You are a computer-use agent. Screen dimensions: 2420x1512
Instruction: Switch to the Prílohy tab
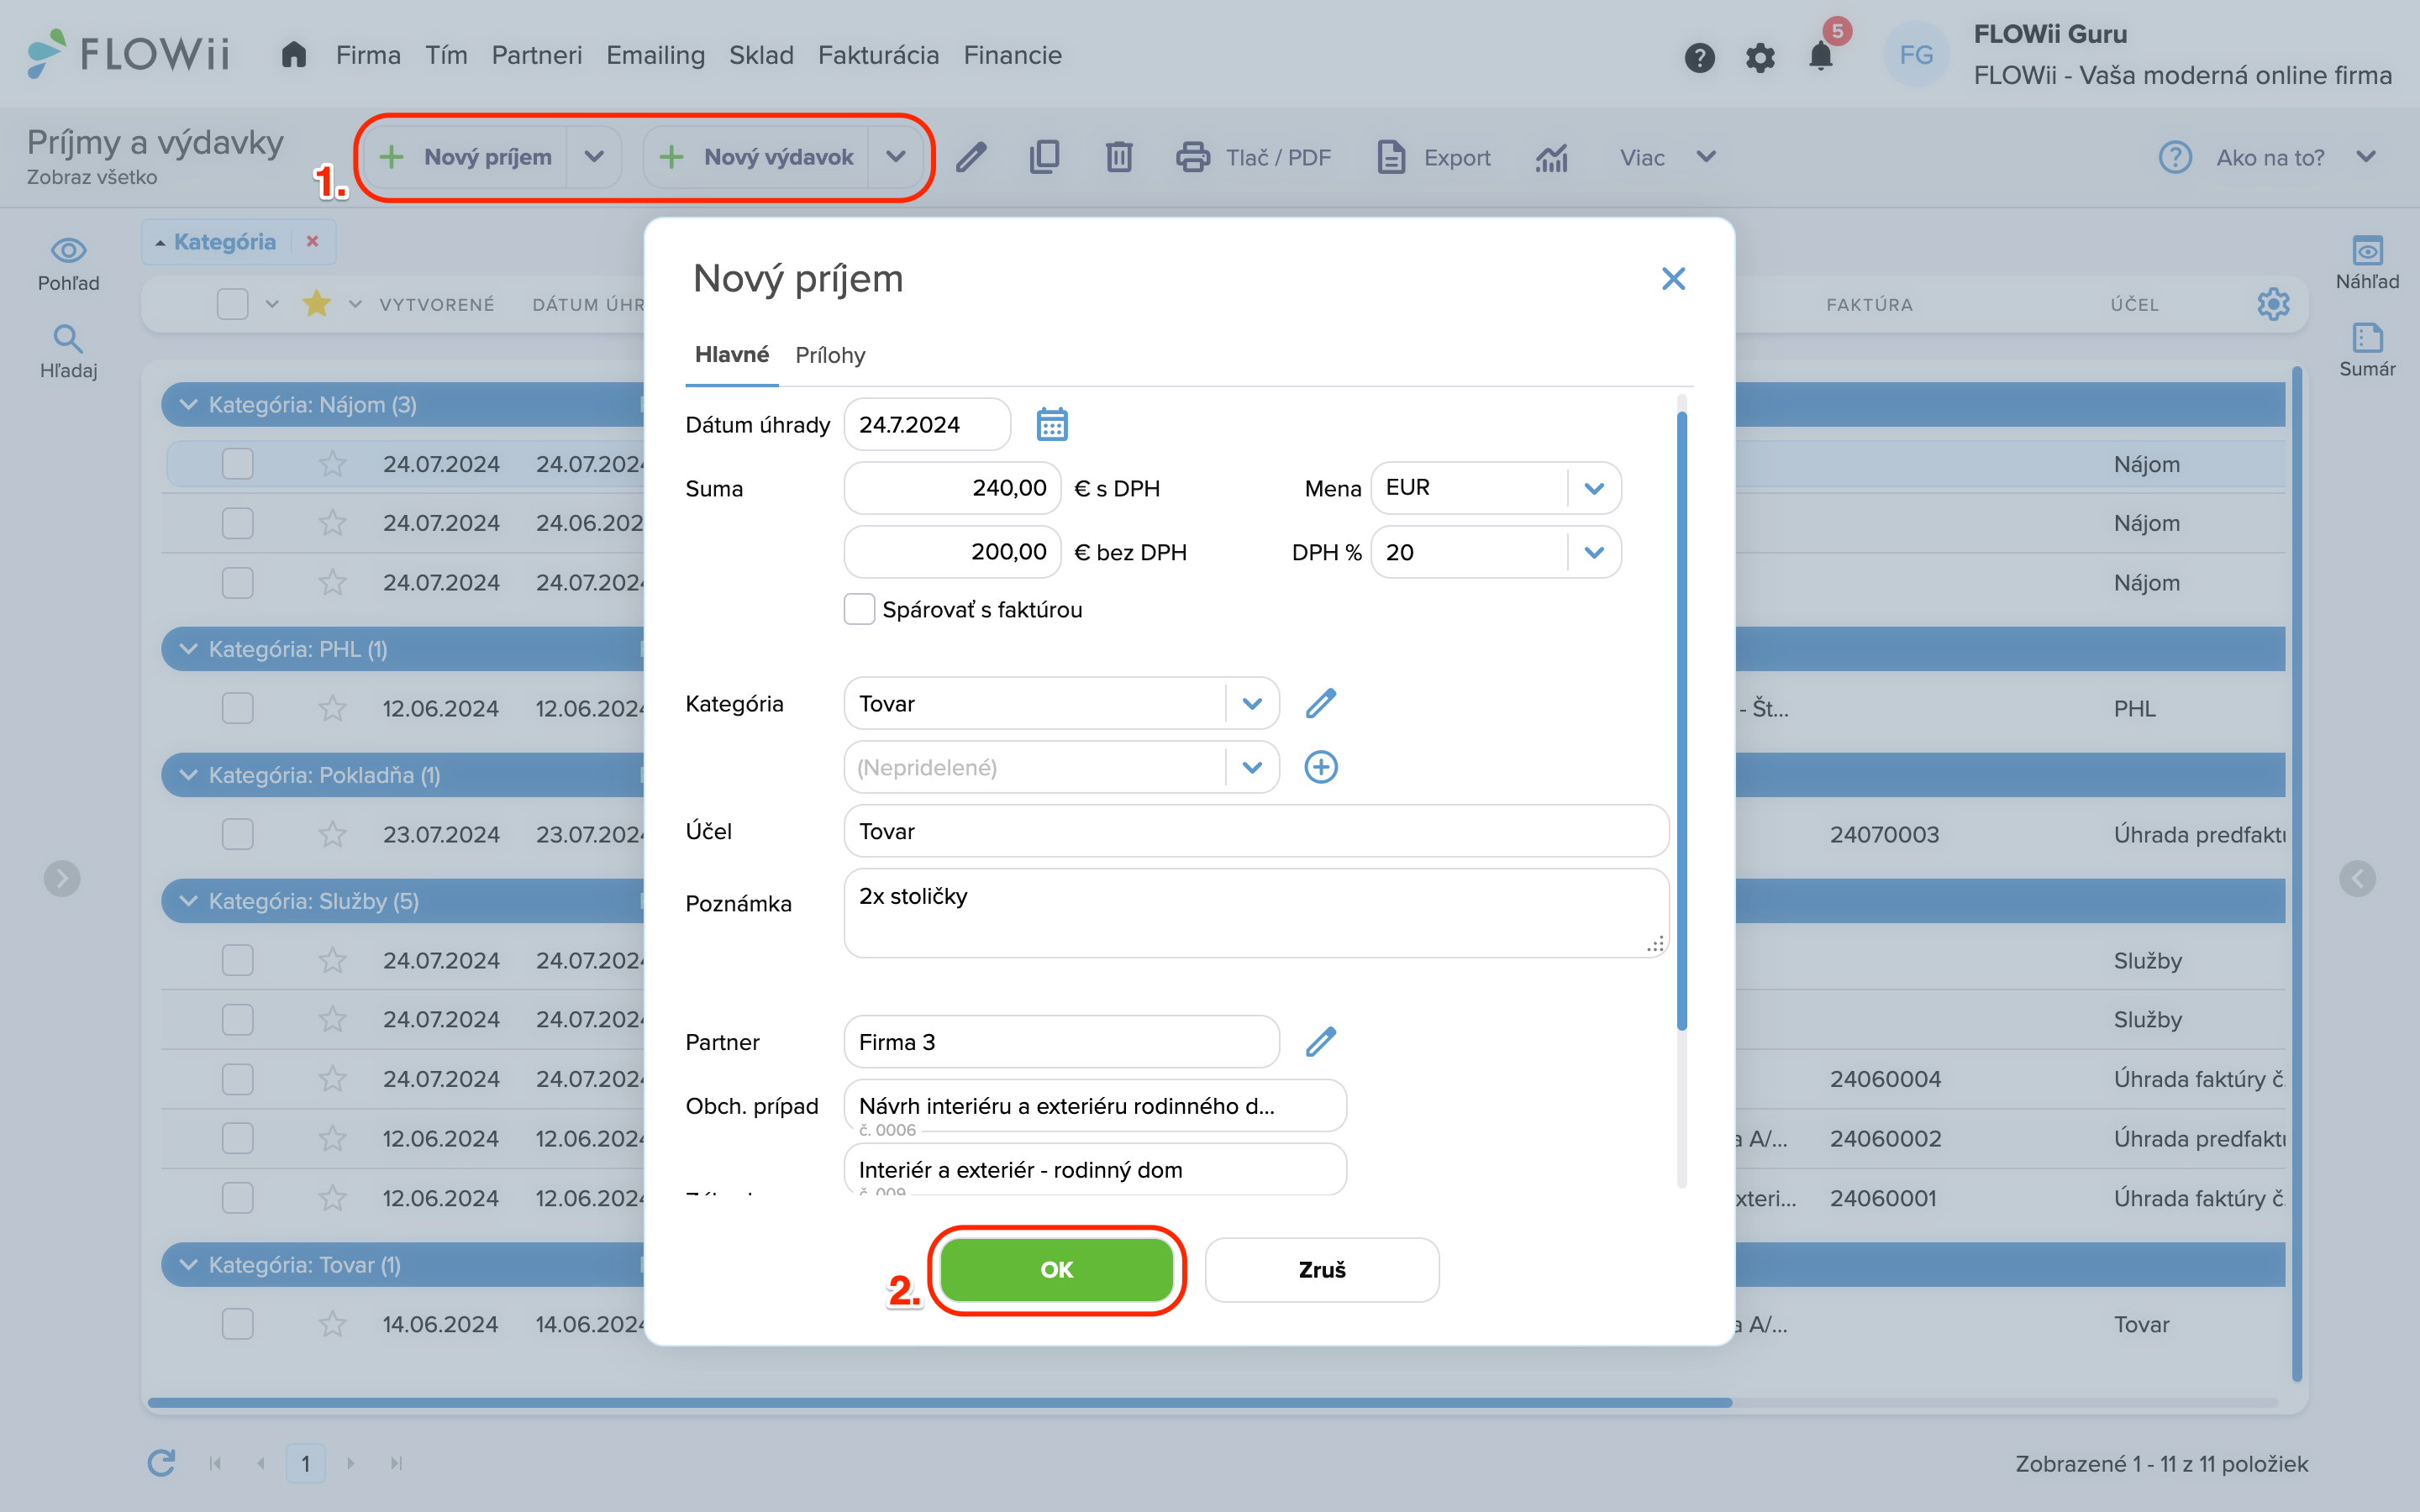830,355
